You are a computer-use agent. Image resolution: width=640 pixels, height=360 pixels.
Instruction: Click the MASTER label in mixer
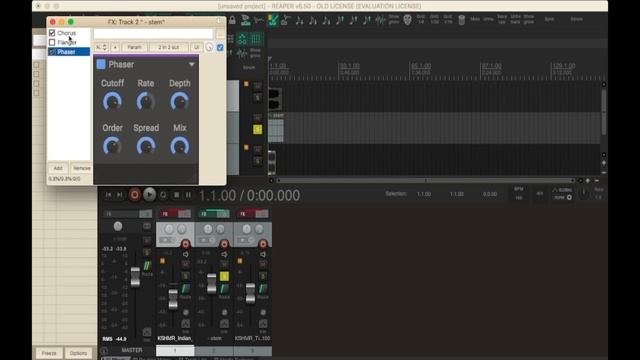(x=132, y=350)
